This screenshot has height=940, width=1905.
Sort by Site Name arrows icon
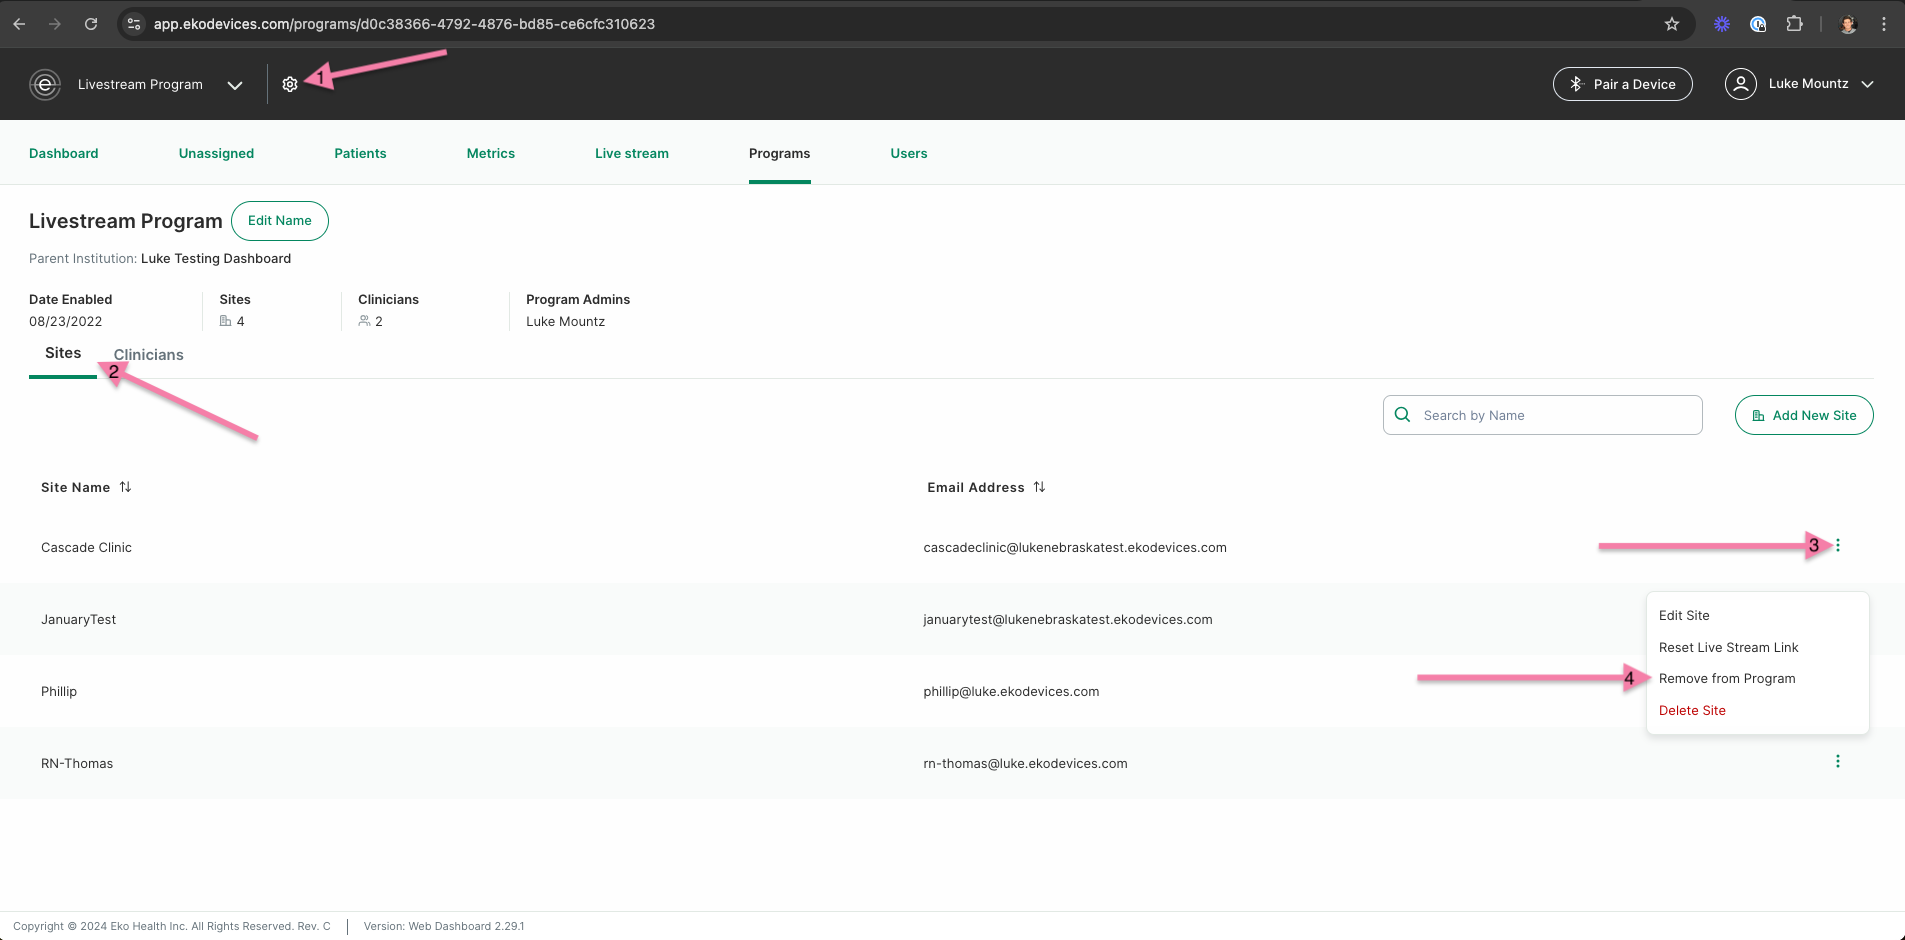125,487
